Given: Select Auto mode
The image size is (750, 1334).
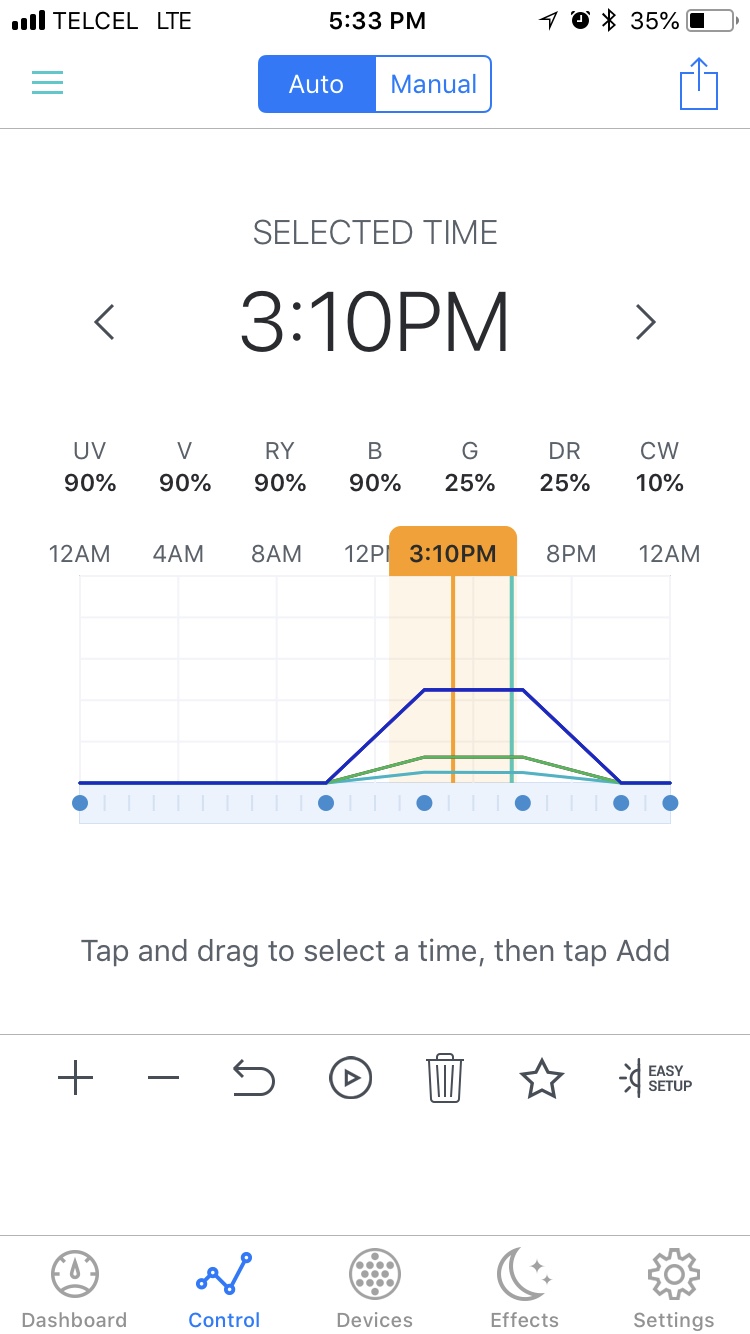Looking at the screenshot, I should coord(317,84).
